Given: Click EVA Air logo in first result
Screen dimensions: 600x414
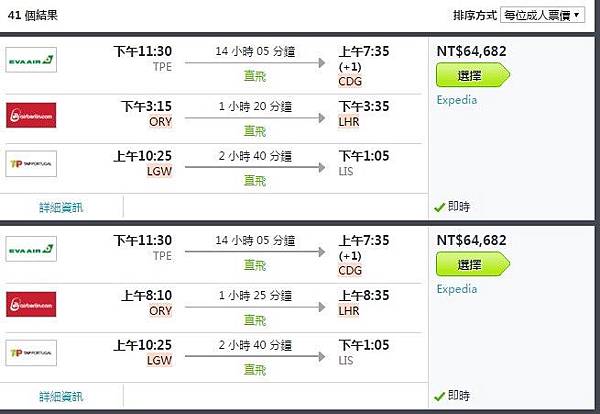Looking at the screenshot, I should tap(31, 58).
